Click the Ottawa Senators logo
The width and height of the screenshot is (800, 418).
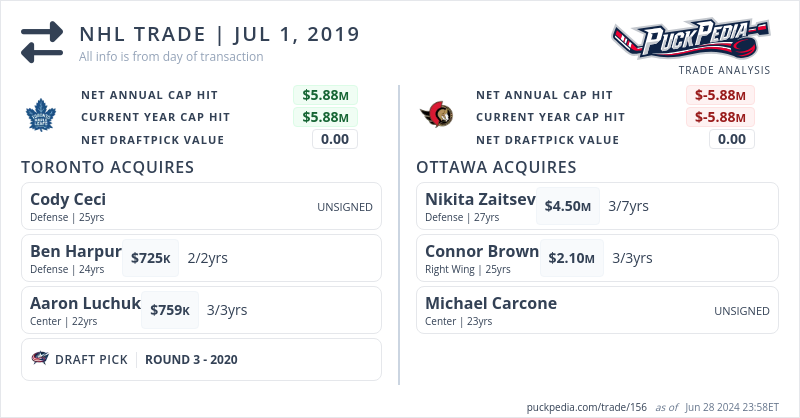436,117
